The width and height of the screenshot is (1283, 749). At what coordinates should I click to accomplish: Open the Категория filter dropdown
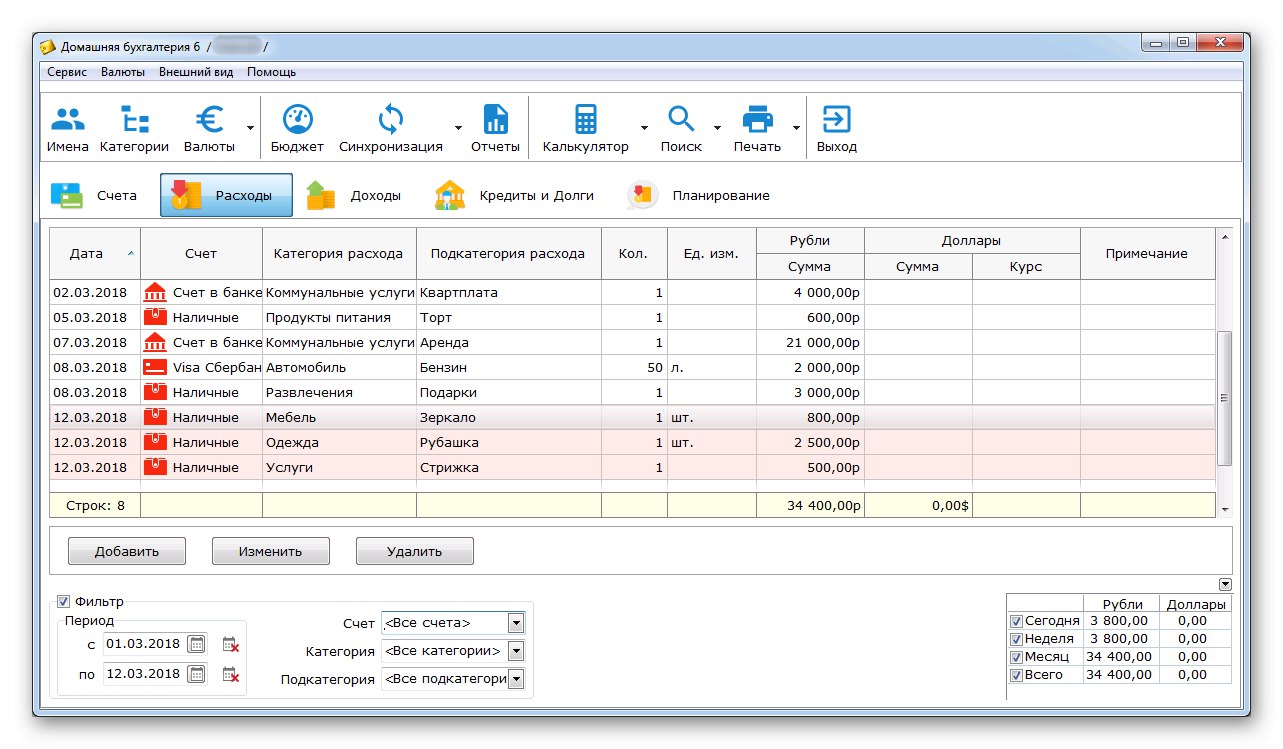[x=516, y=652]
